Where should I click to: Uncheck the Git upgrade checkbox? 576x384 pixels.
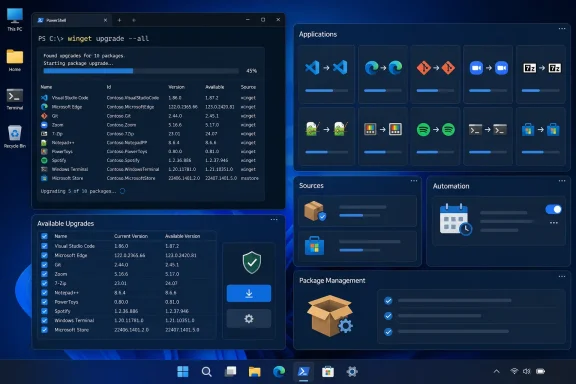(44, 265)
